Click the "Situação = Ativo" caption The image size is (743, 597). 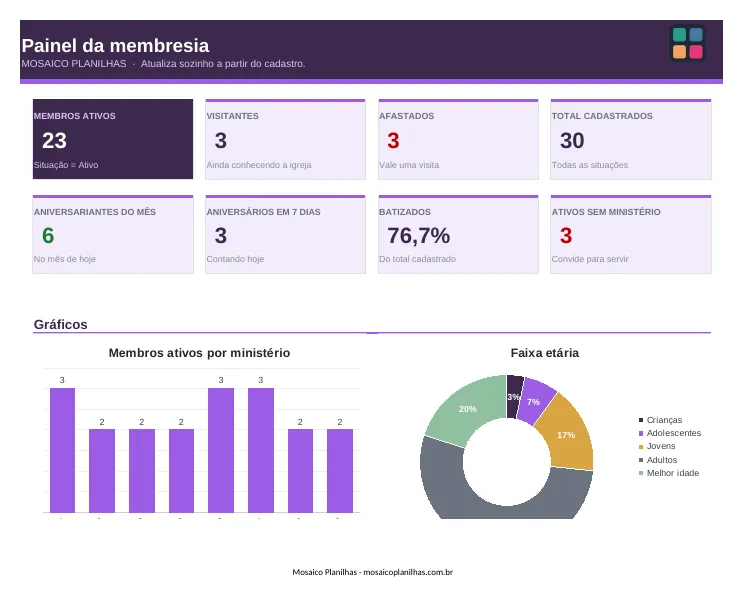click(x=66, y=165)
